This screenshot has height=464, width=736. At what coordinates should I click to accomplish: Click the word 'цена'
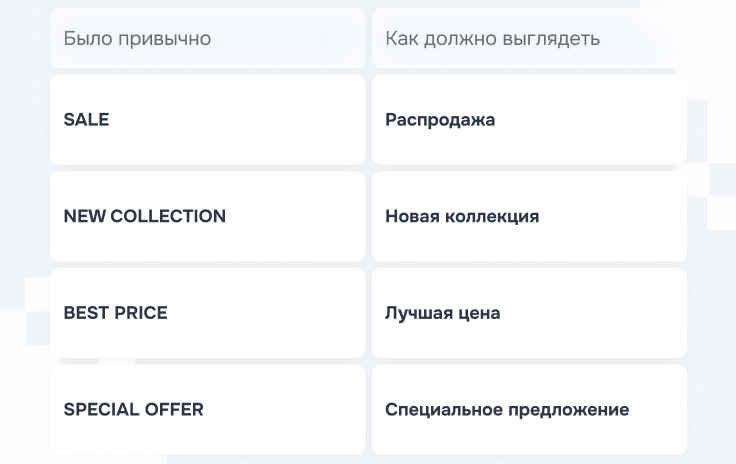pos(479,313)
